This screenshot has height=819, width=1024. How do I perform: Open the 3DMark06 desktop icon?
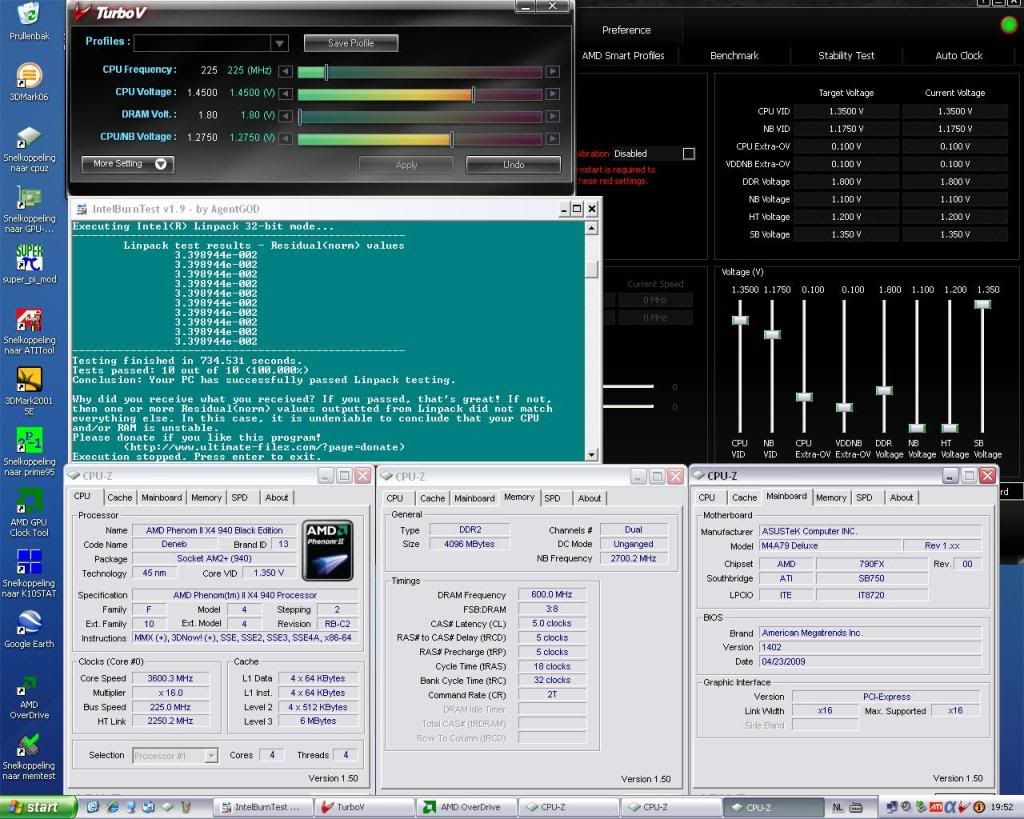click(29, 82)
